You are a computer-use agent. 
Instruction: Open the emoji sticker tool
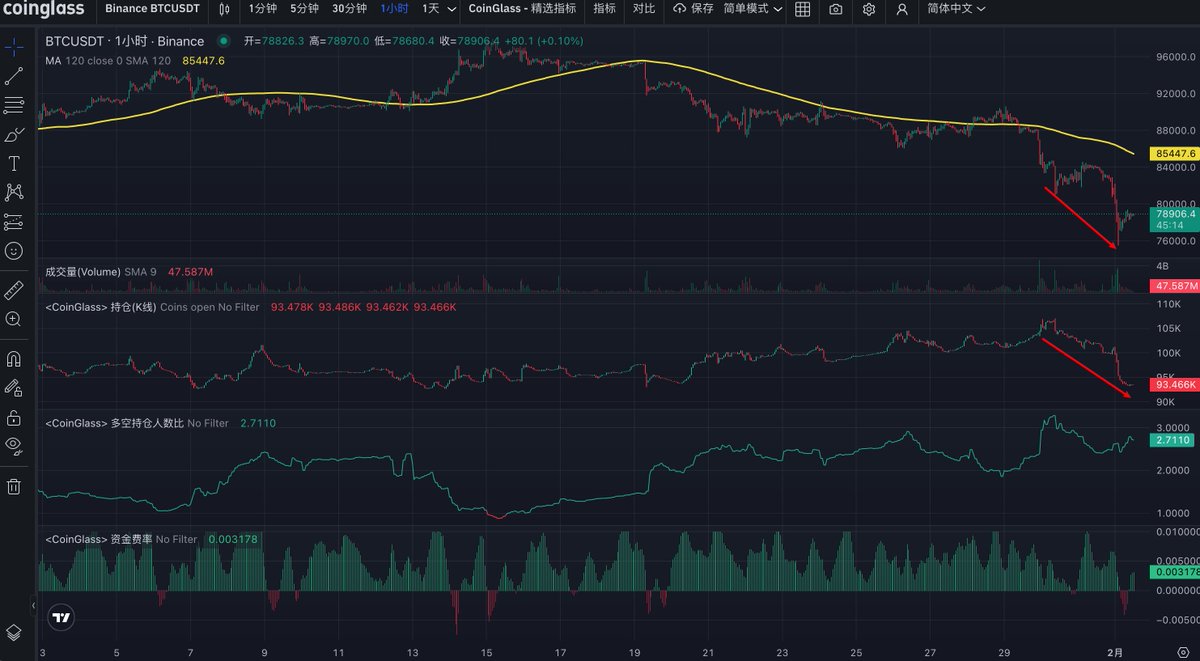14,251
